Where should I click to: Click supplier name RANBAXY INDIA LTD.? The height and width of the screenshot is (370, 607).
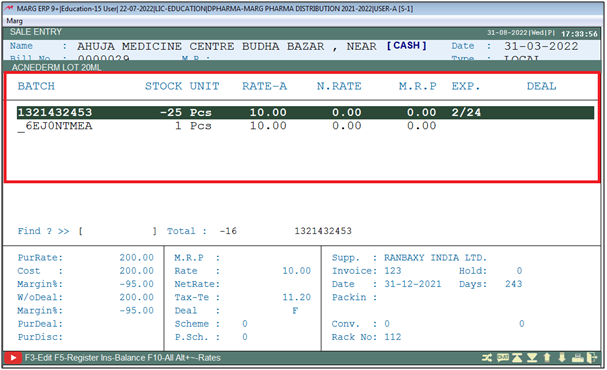(435, 258)
